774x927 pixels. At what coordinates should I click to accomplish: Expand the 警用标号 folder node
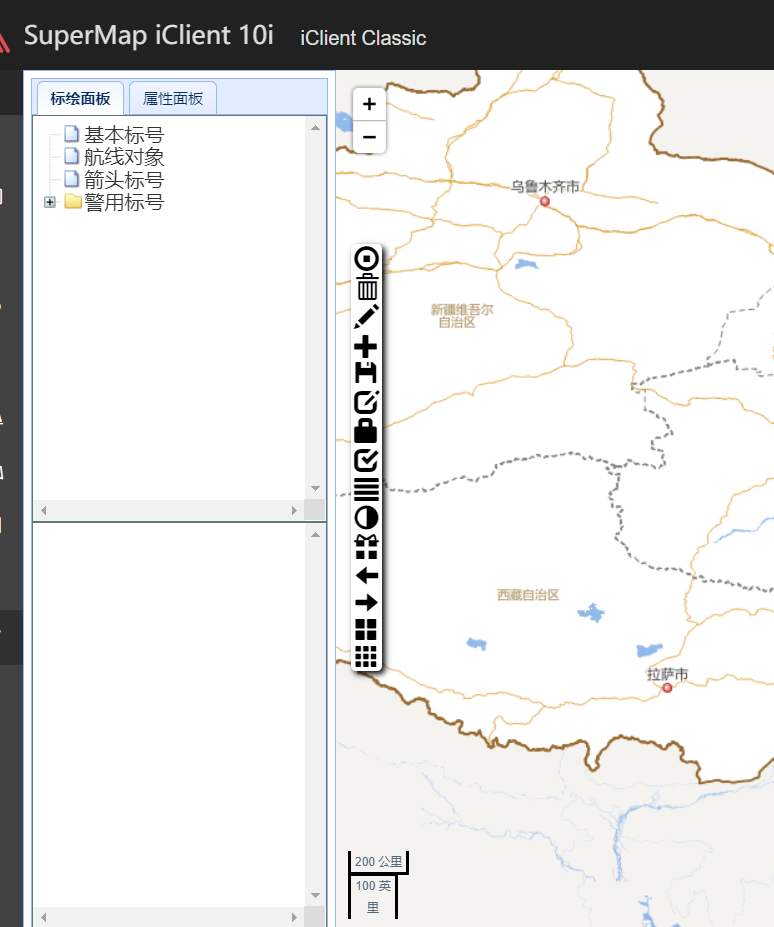[50, 203]
